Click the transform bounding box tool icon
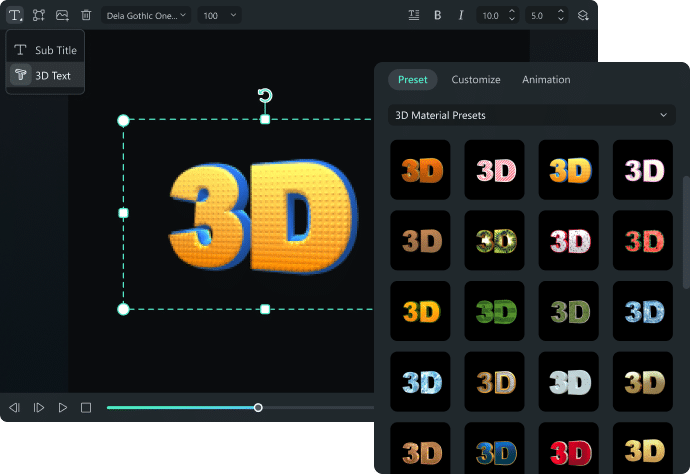 (x=39, y=15)
